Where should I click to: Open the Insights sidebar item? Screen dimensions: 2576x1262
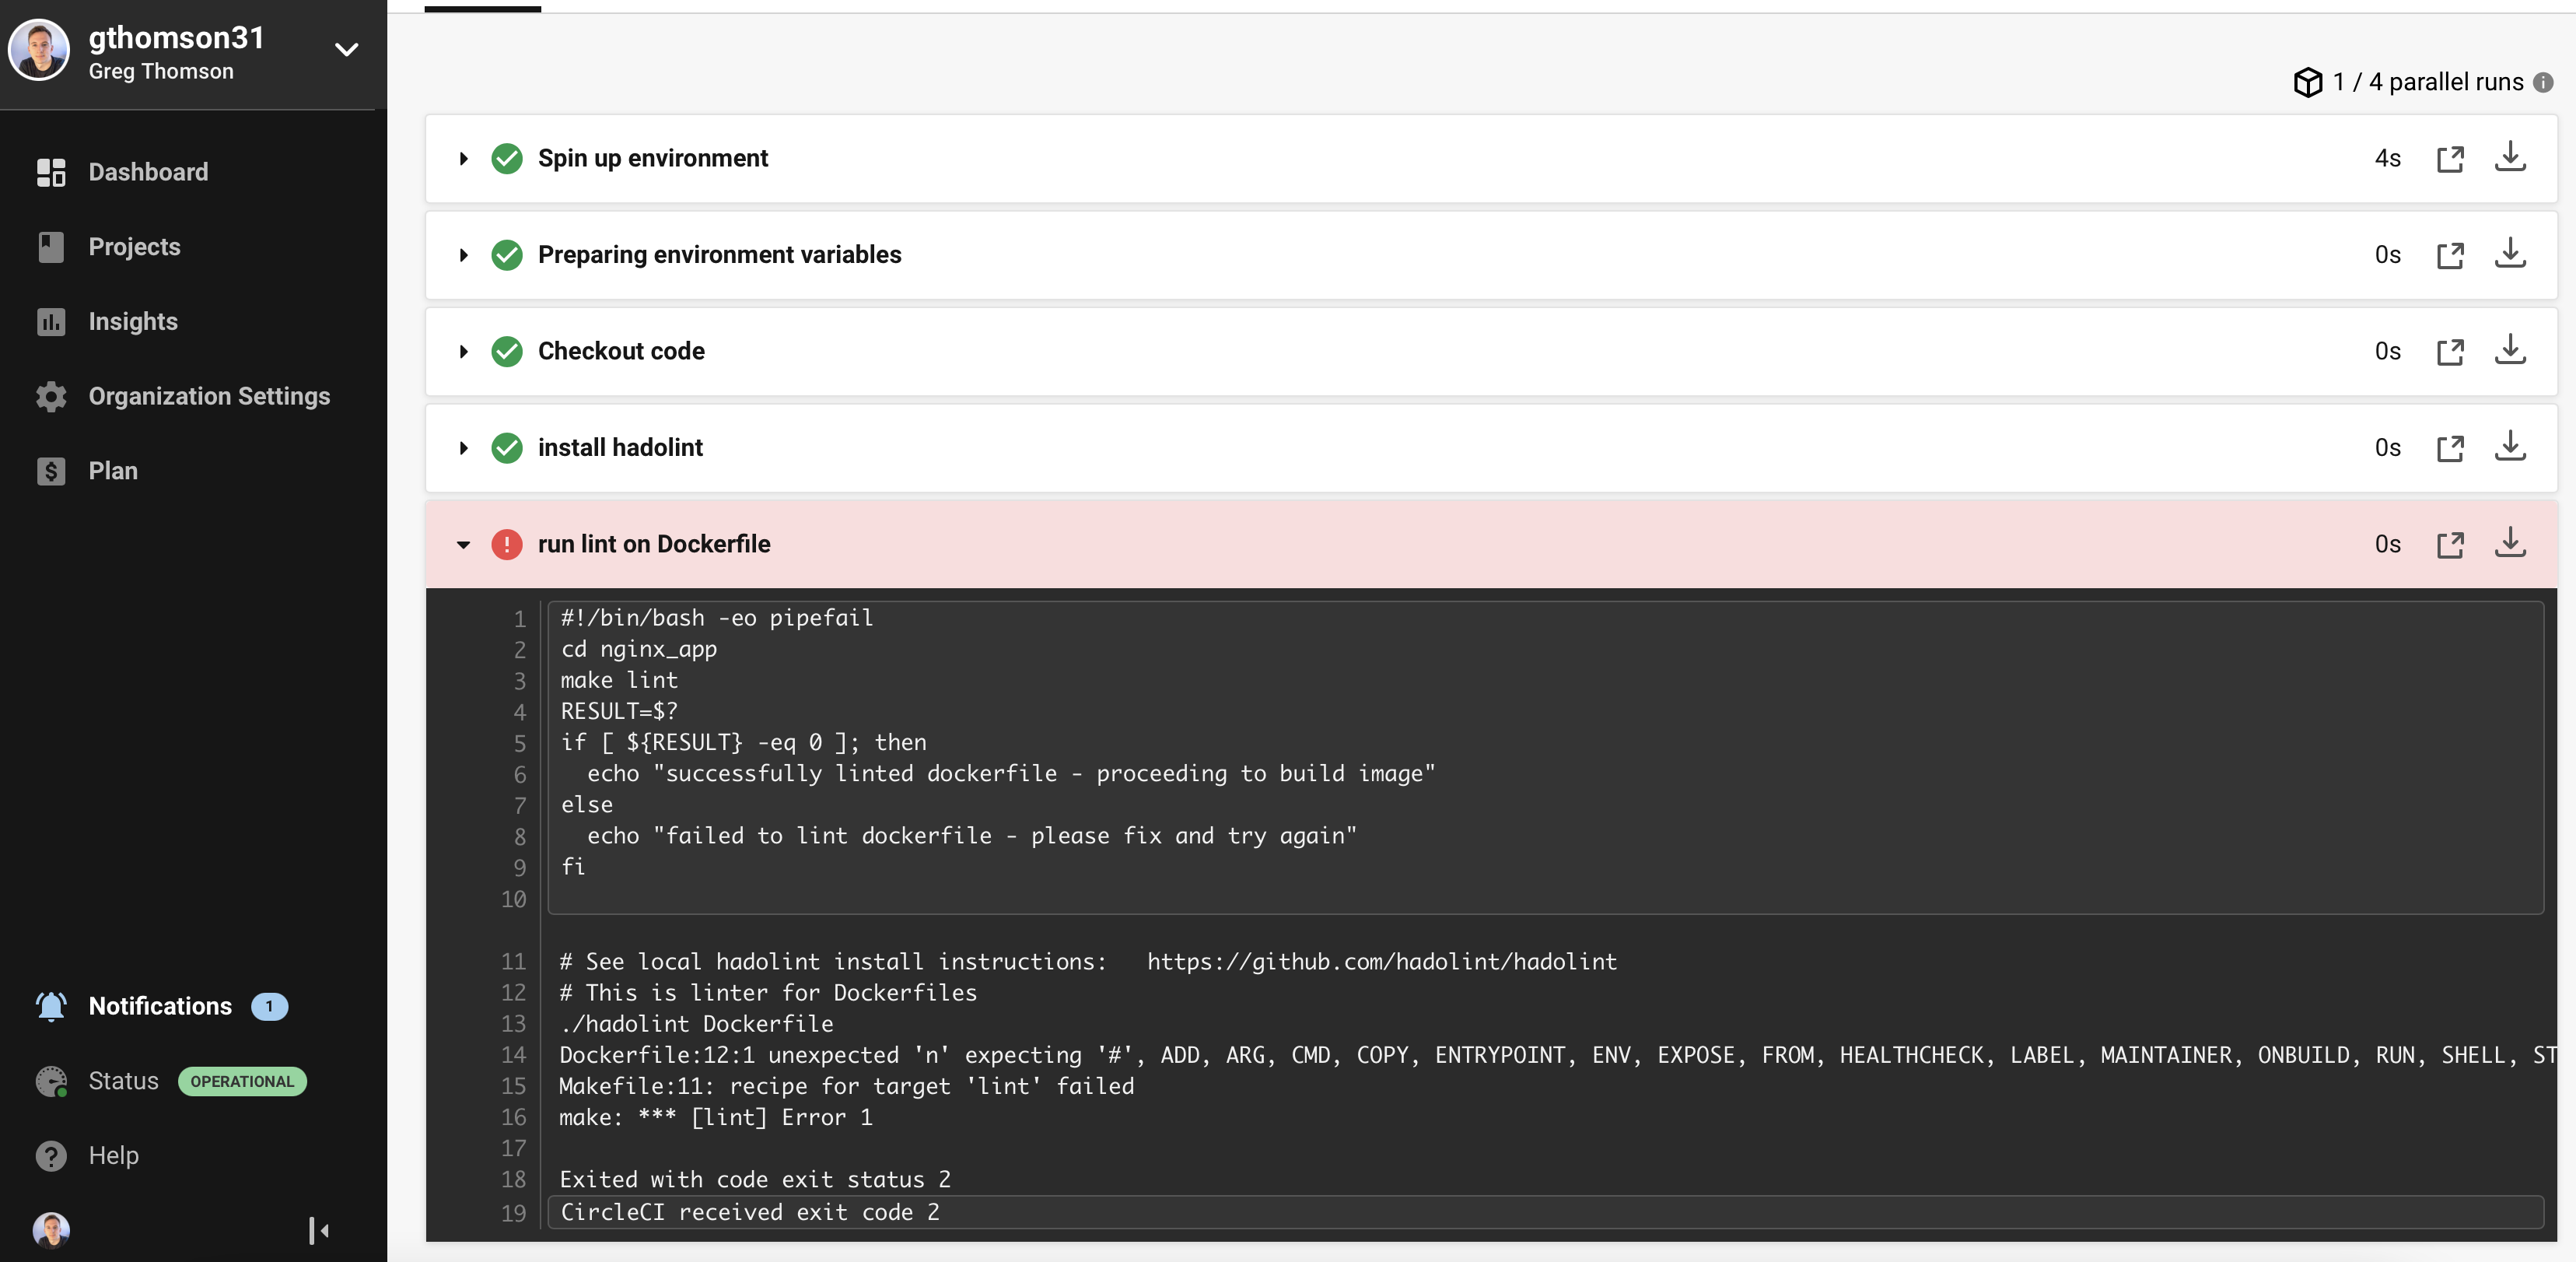tap(133, 321)
